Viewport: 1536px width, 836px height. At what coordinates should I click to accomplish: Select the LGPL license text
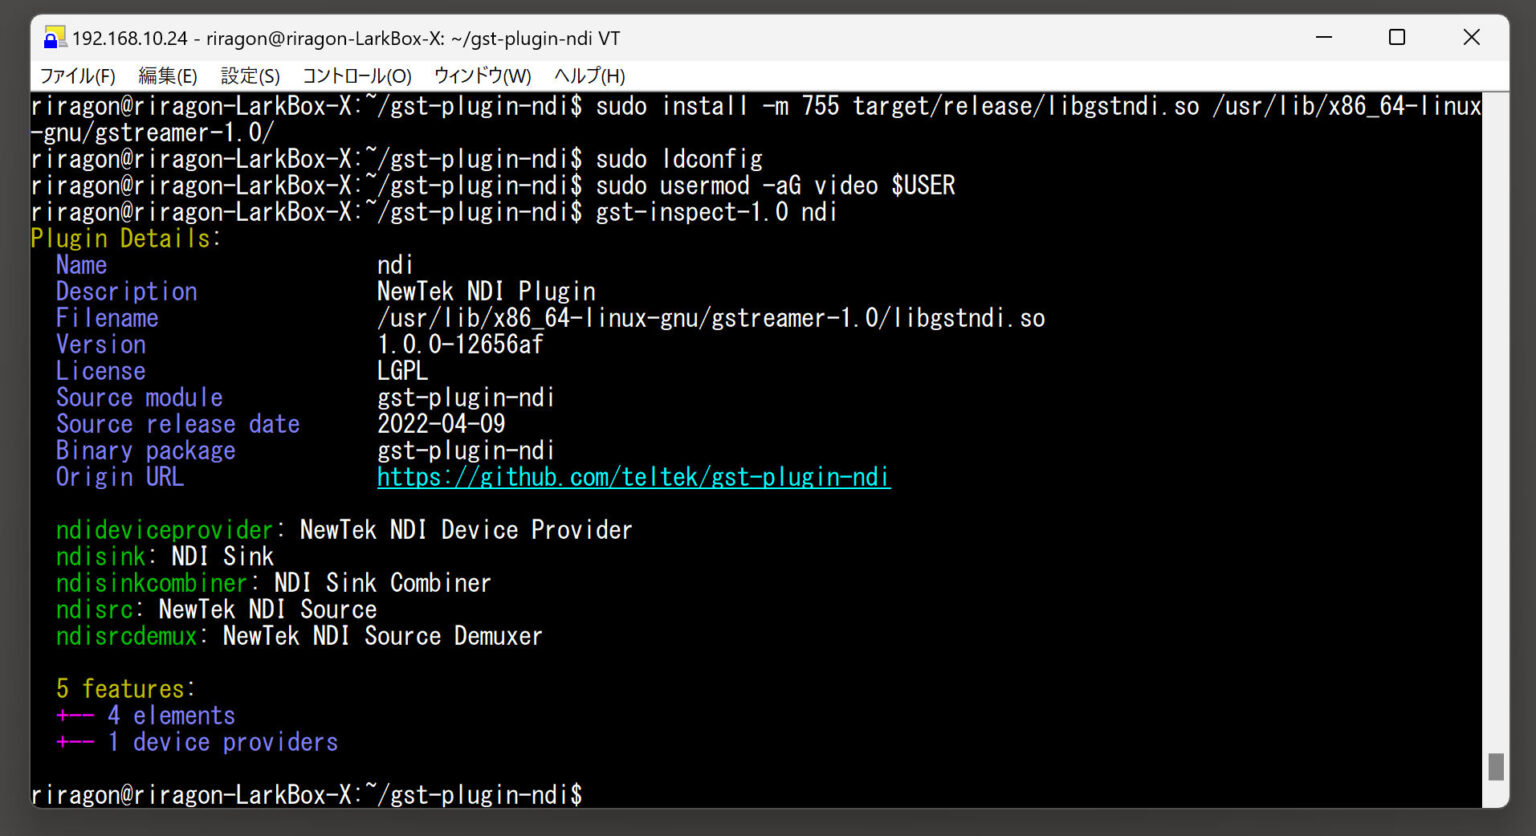tap(402, 370)
